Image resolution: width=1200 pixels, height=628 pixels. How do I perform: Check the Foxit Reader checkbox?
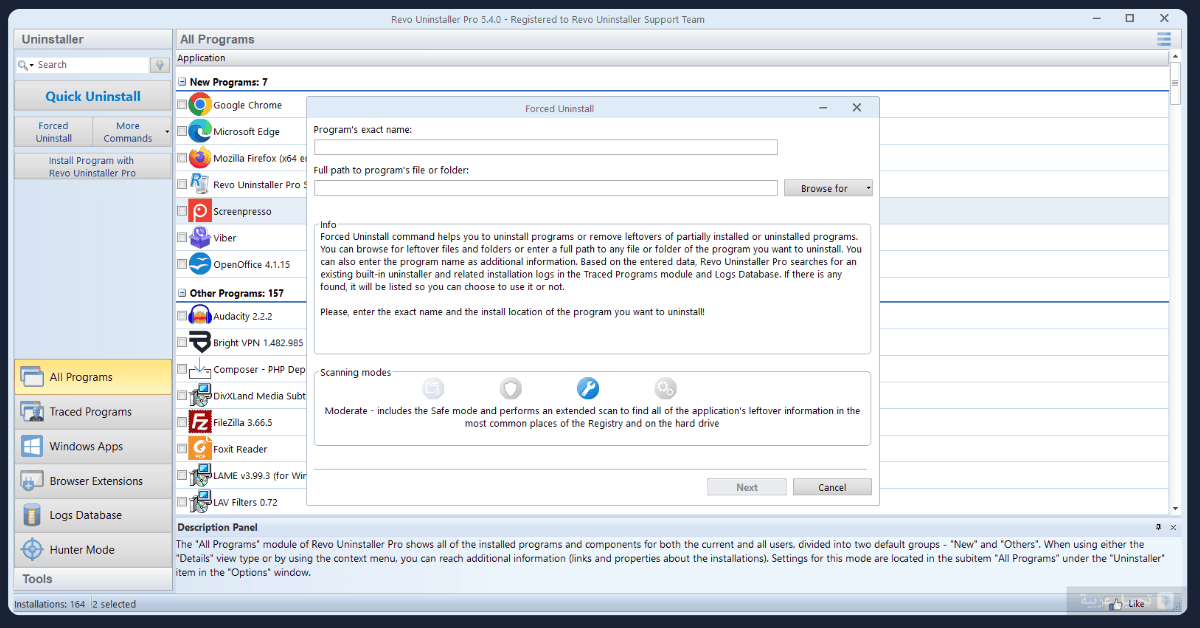tap(181, 448)
